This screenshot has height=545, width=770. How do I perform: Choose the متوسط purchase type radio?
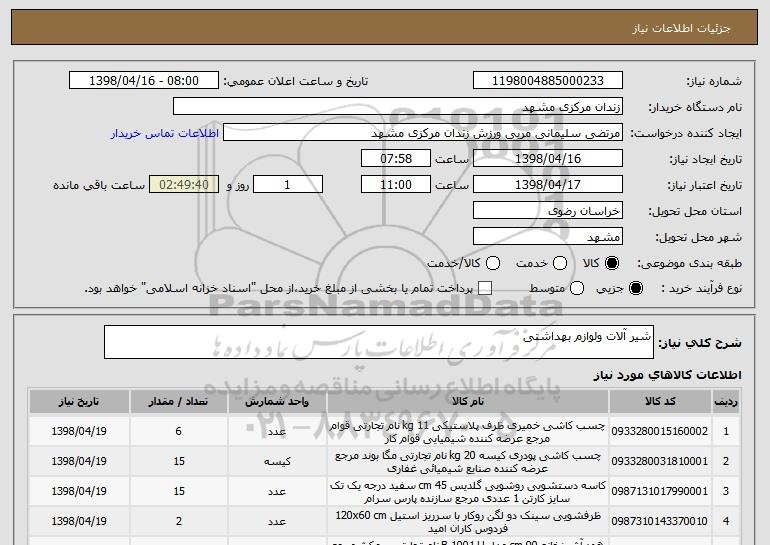(x=577, y=289)
